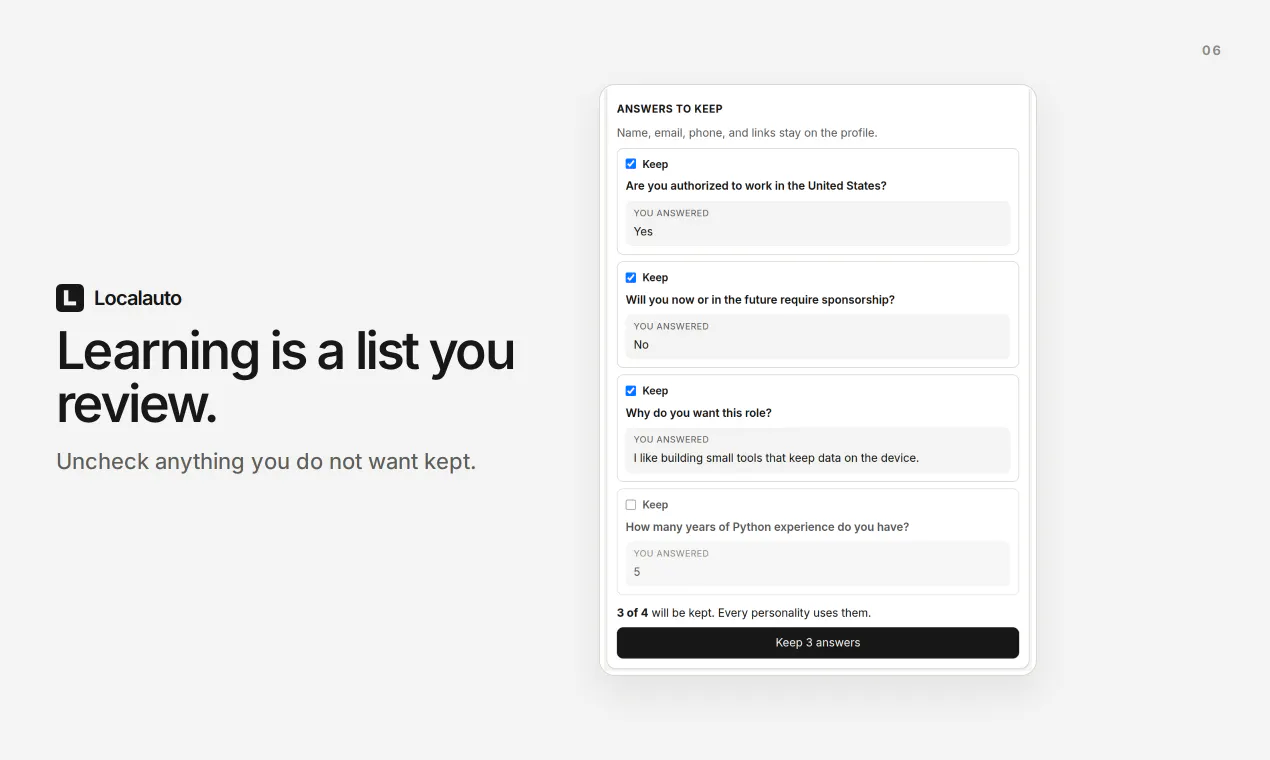The height and width of the screenshot is (760, 1270).
Task: Click the '3 of 4 will be kept' summary
Action: 744,613
